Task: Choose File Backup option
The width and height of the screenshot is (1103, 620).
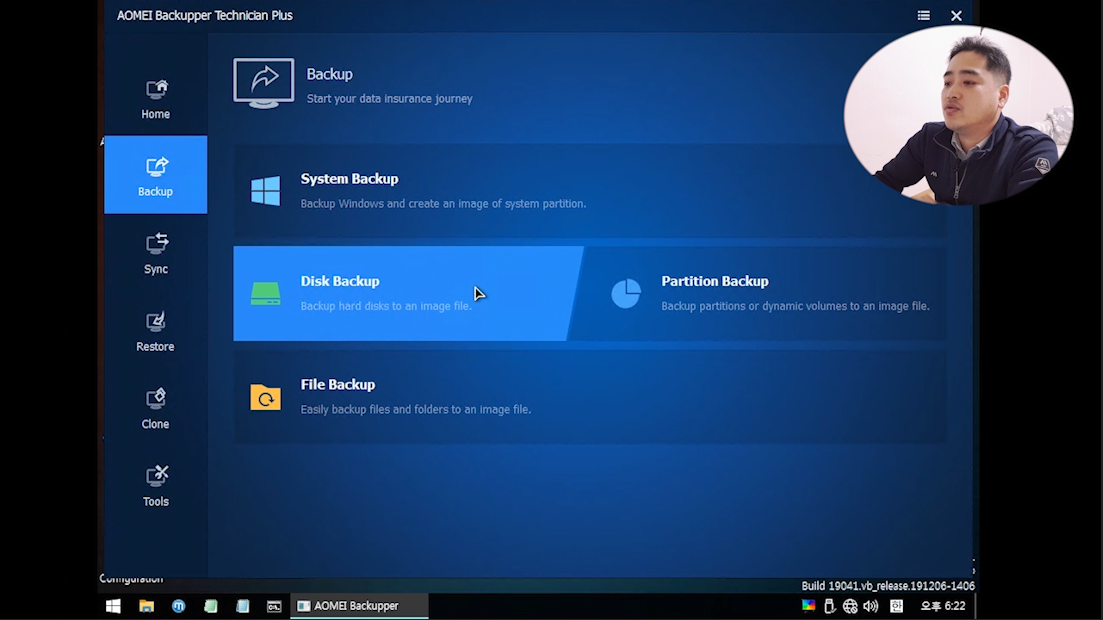Action: click(x=589, y=397)
